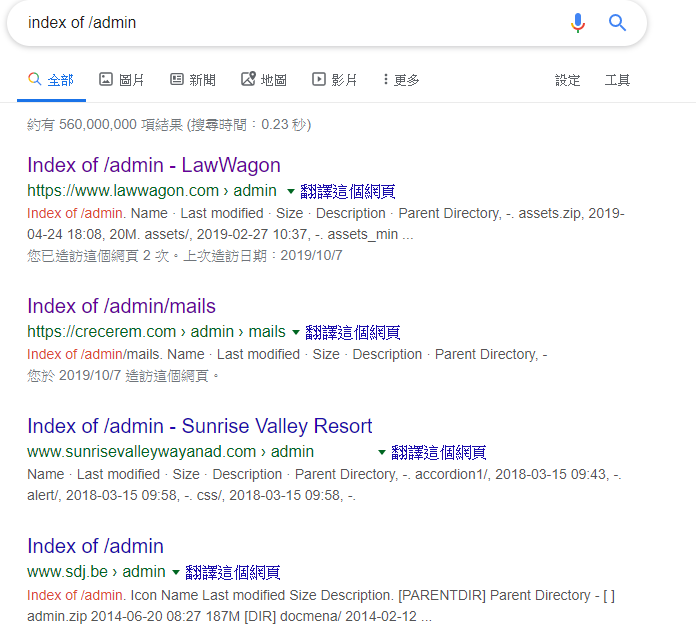Click 翻譯這個網頁 for Sunrise Valley Resort result
This screenshot has height=636, width=696.
click(x=439, y=453)
